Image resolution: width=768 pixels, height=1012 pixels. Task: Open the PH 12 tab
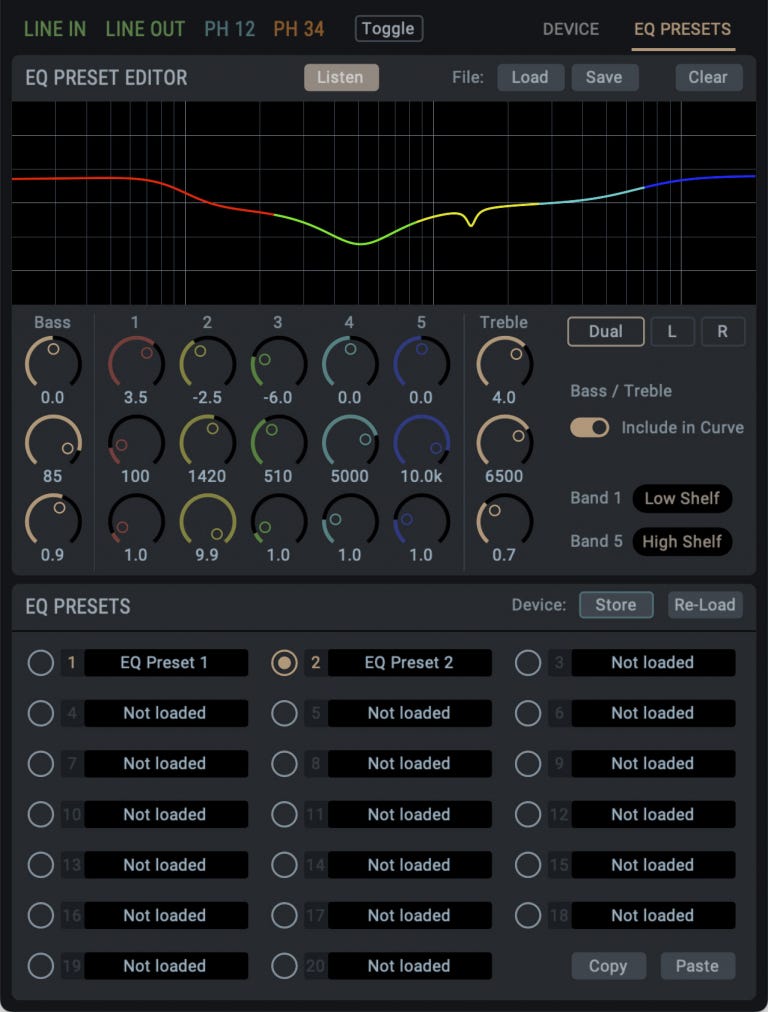point(229,29)
